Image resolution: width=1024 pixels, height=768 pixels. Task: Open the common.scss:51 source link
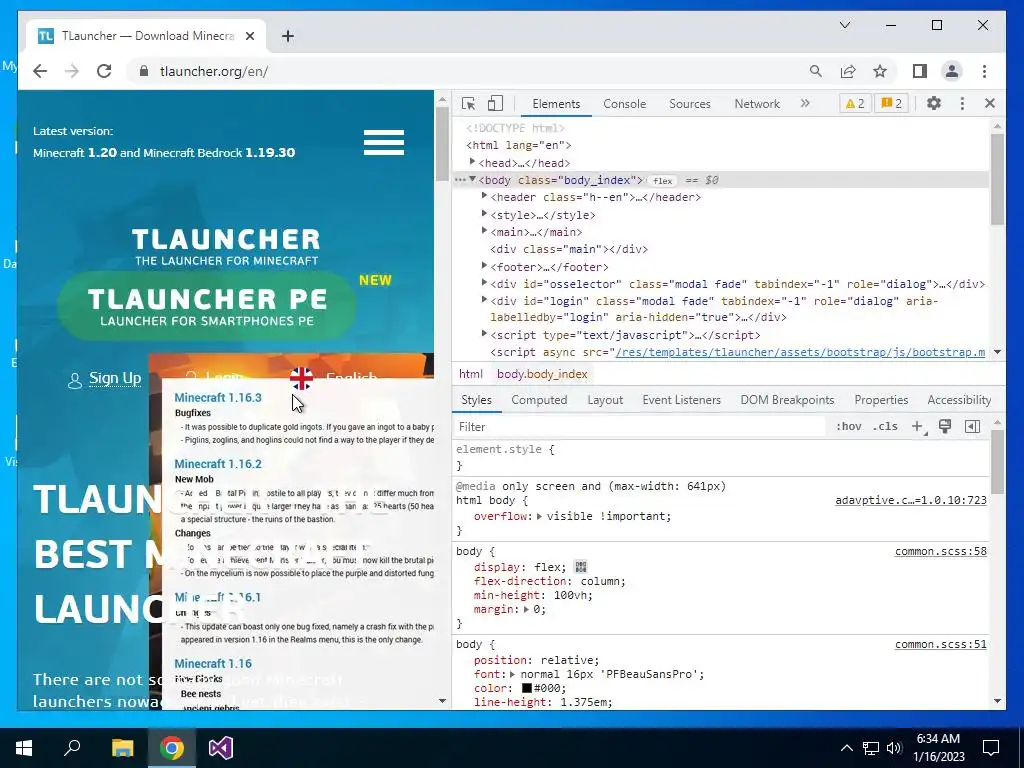(940, 644)
